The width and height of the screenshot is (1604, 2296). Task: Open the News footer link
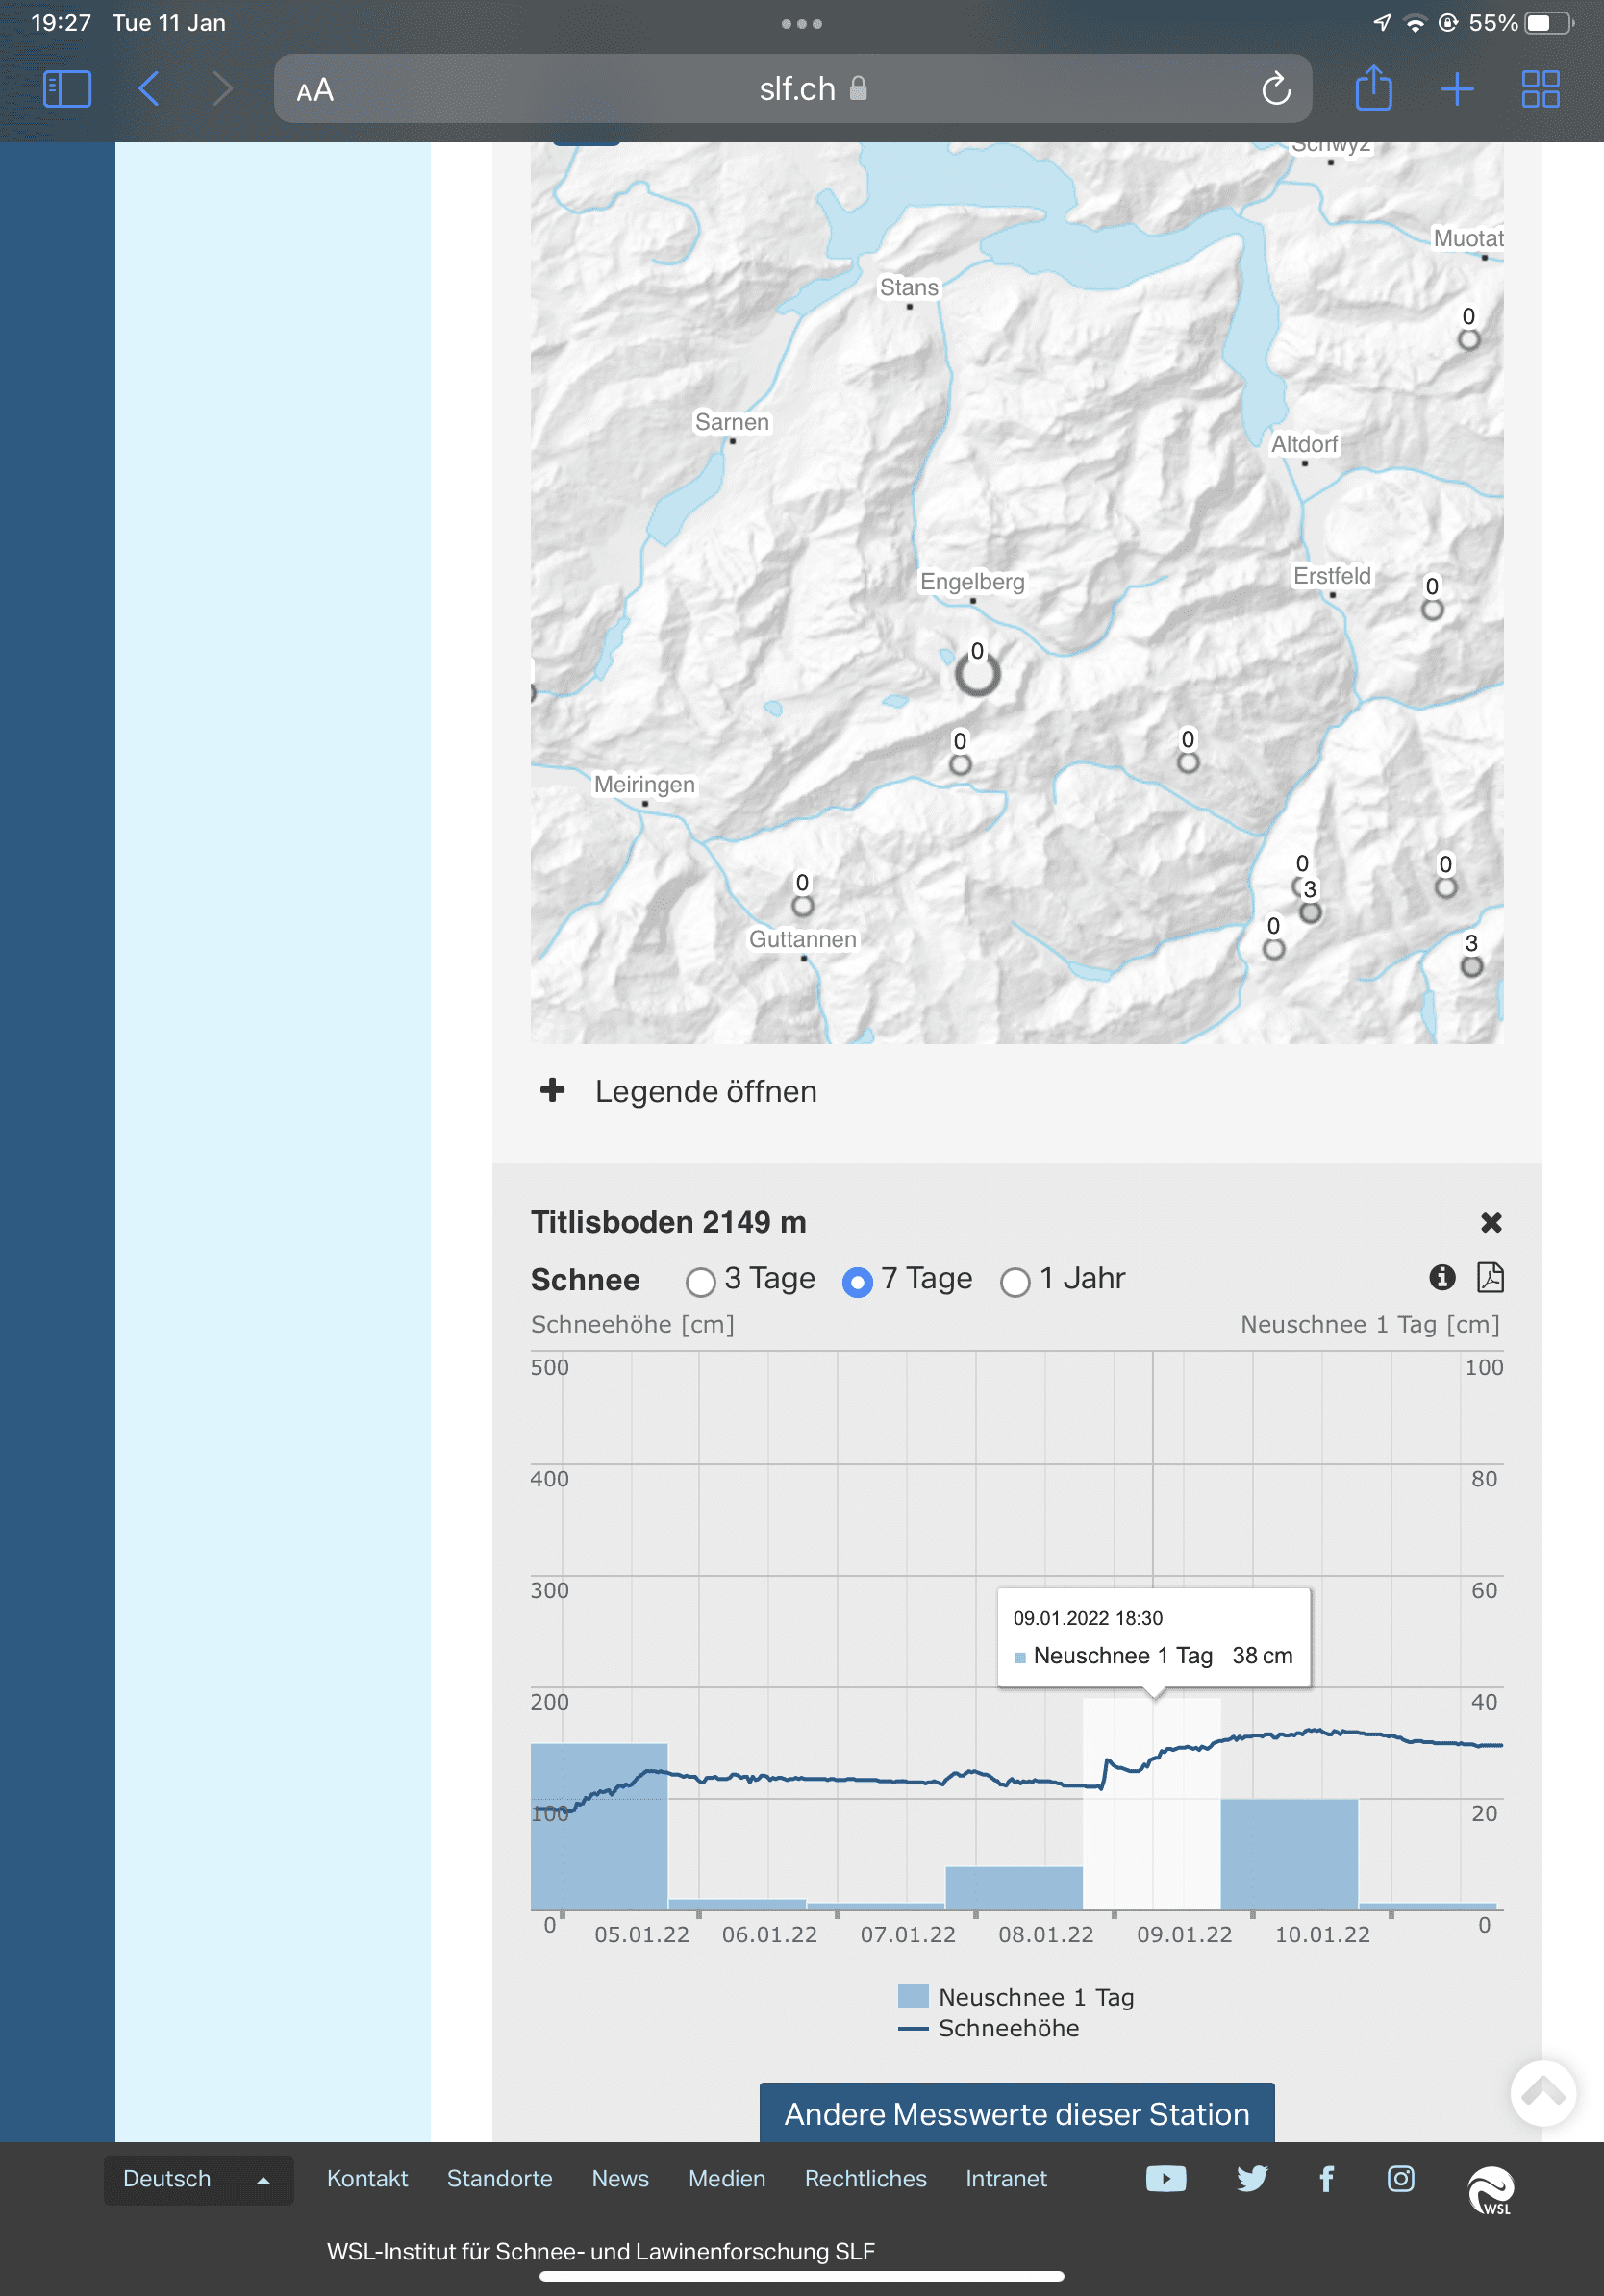[x=620, y=2178]
